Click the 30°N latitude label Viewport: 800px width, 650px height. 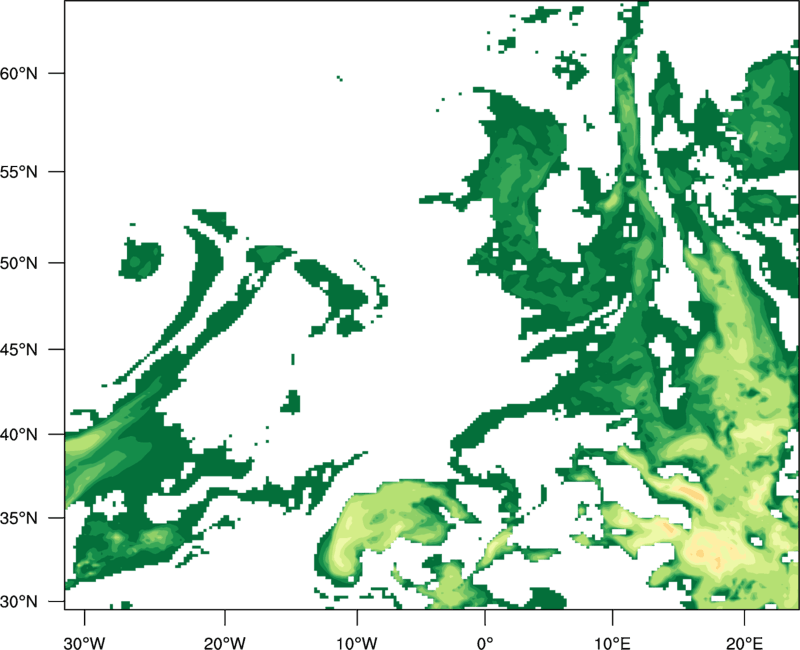coord(18,602)
